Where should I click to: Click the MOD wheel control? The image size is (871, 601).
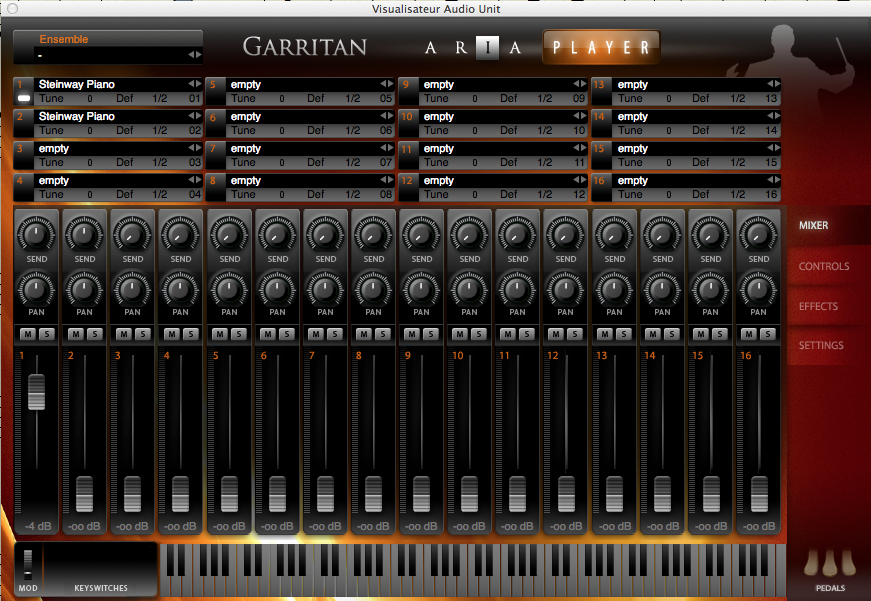click(x=28, y=563)
